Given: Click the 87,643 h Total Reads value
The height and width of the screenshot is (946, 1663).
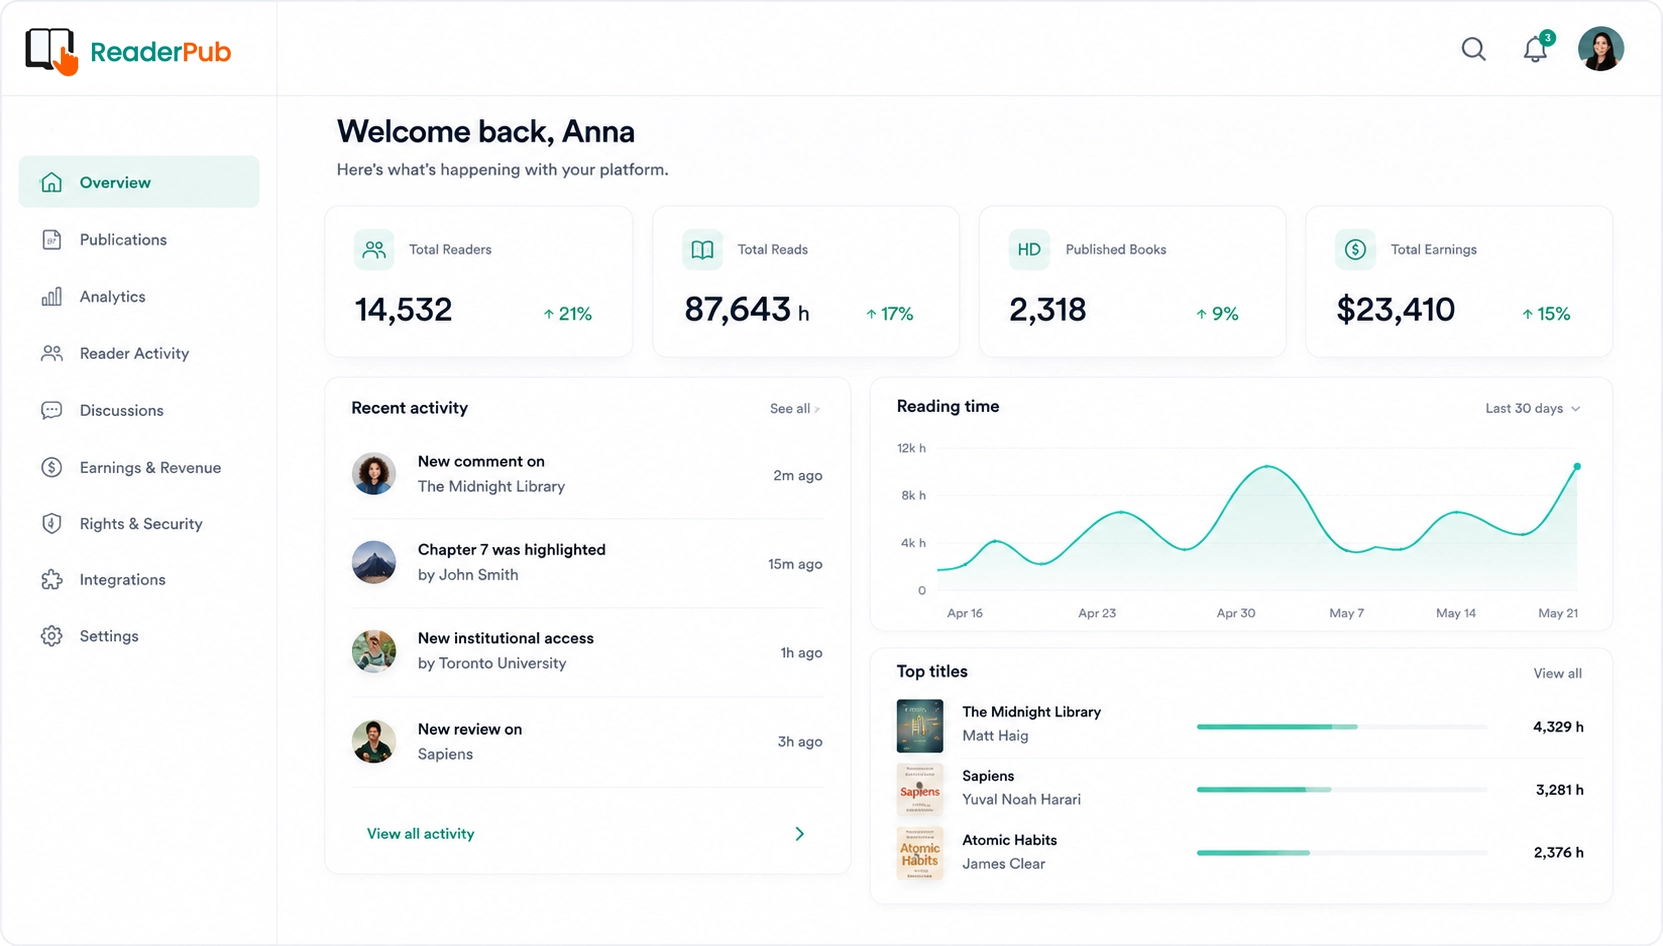Looking at the screenshot, I should click(x=747, y=310).
